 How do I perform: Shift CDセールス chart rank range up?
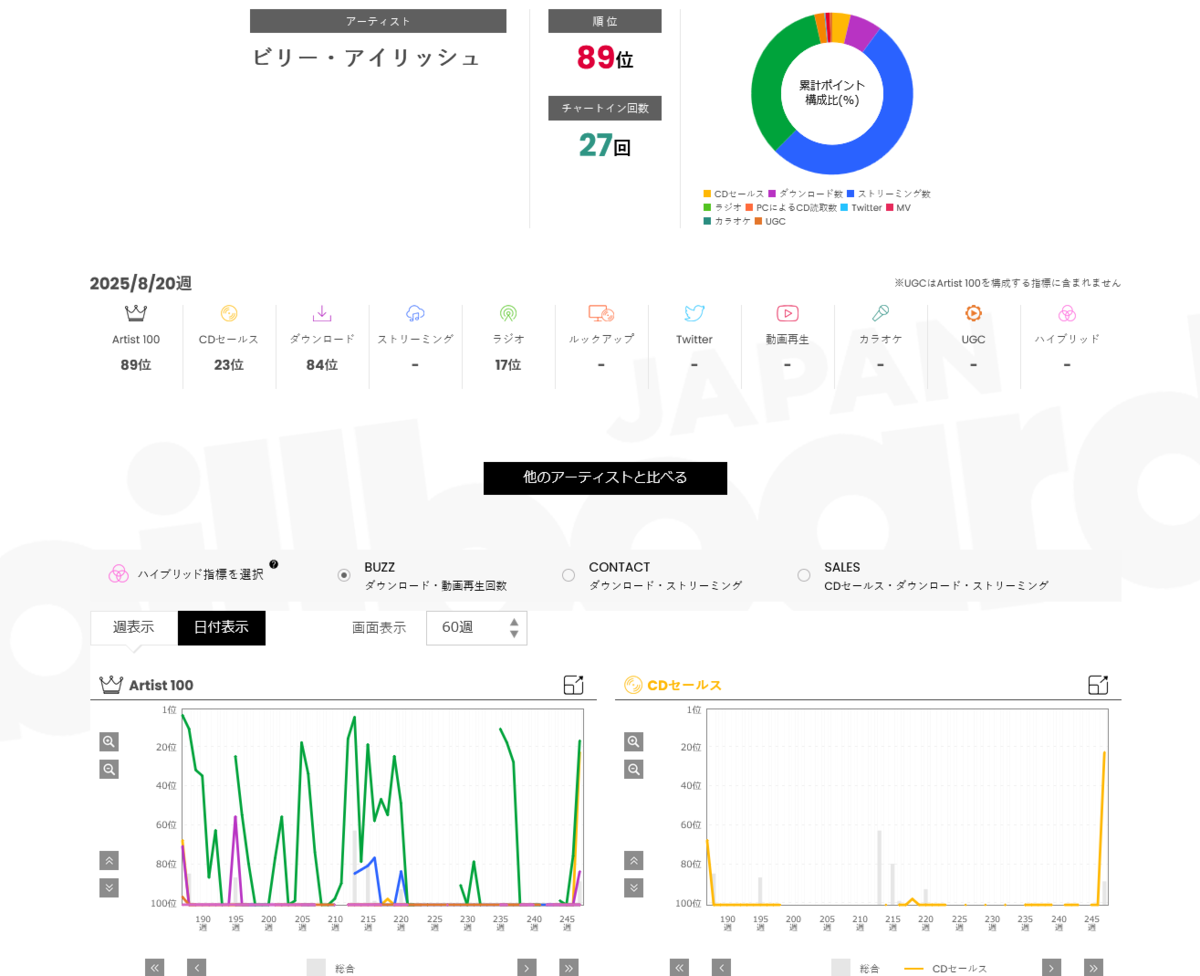coord(634,860)
